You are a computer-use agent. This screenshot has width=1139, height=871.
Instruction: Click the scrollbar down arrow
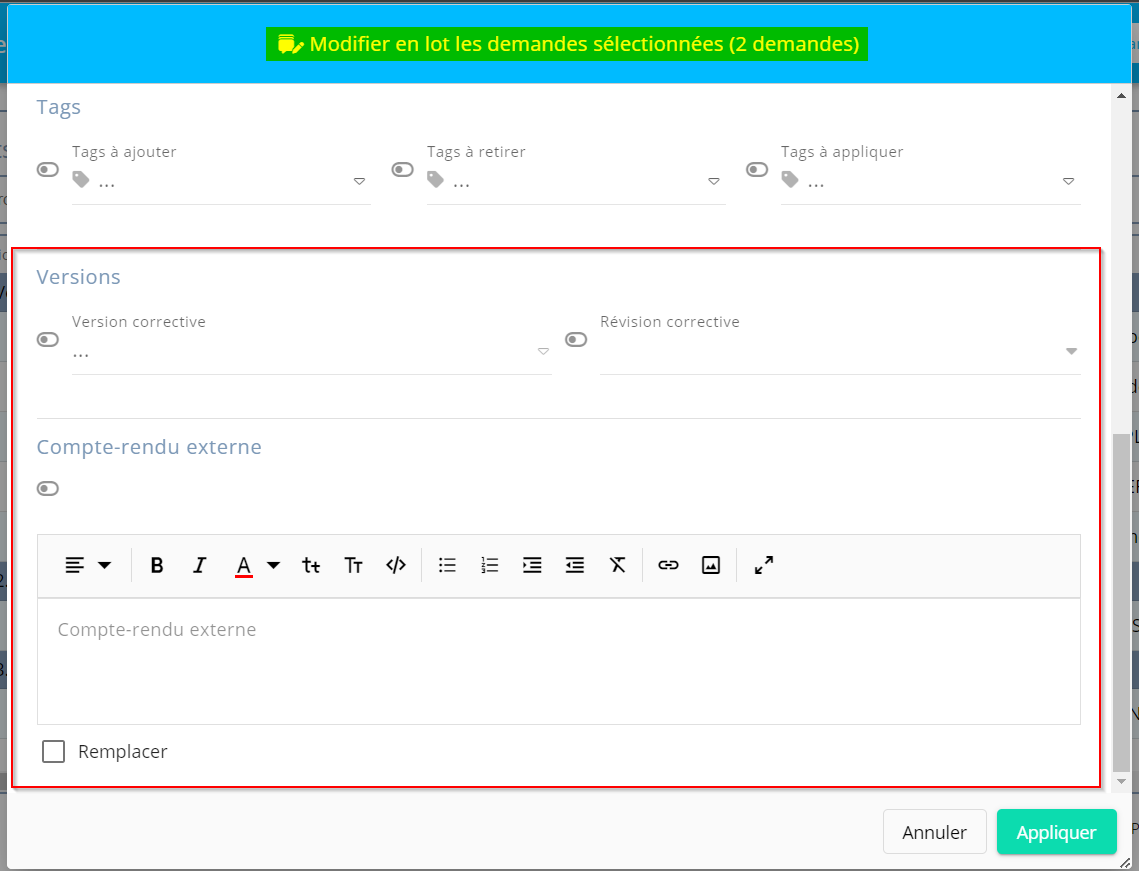coord(1121,782)
